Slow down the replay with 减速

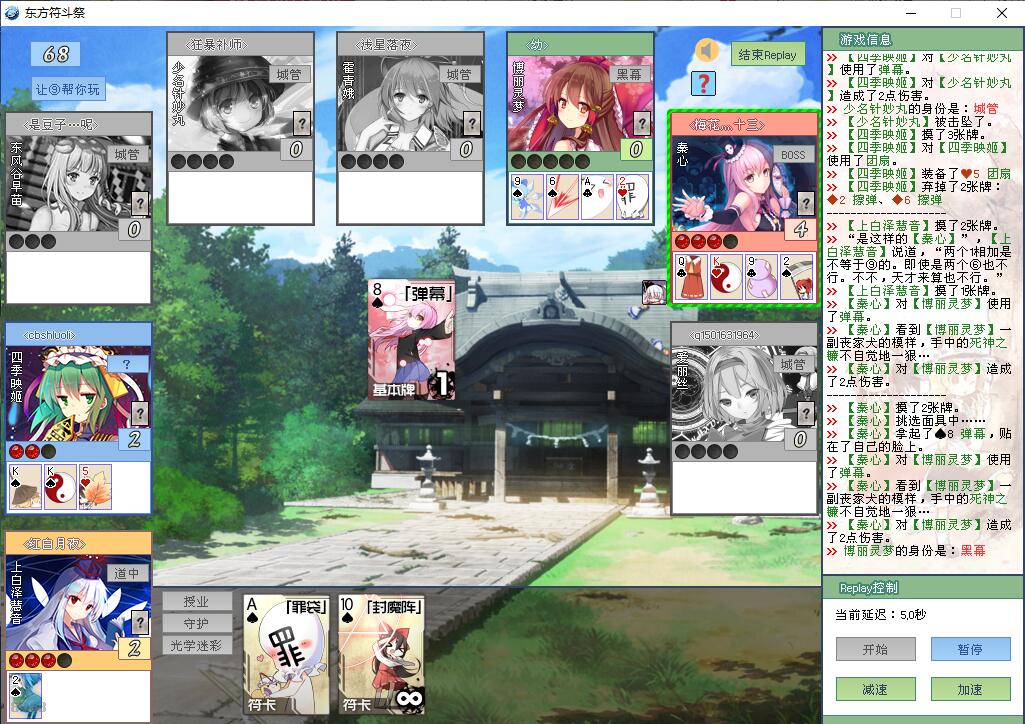coord(875,689)
